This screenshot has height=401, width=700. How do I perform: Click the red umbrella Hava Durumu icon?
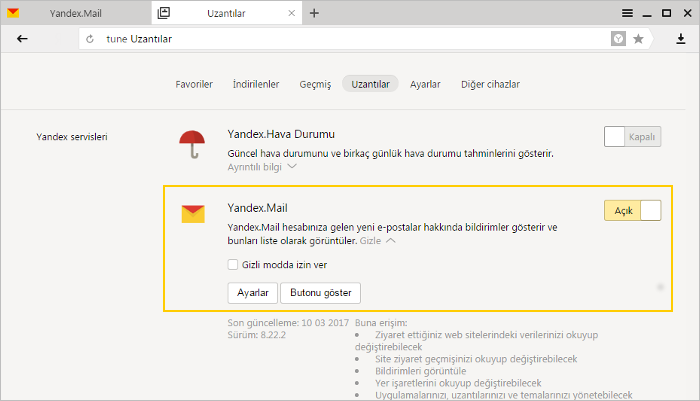192,144
